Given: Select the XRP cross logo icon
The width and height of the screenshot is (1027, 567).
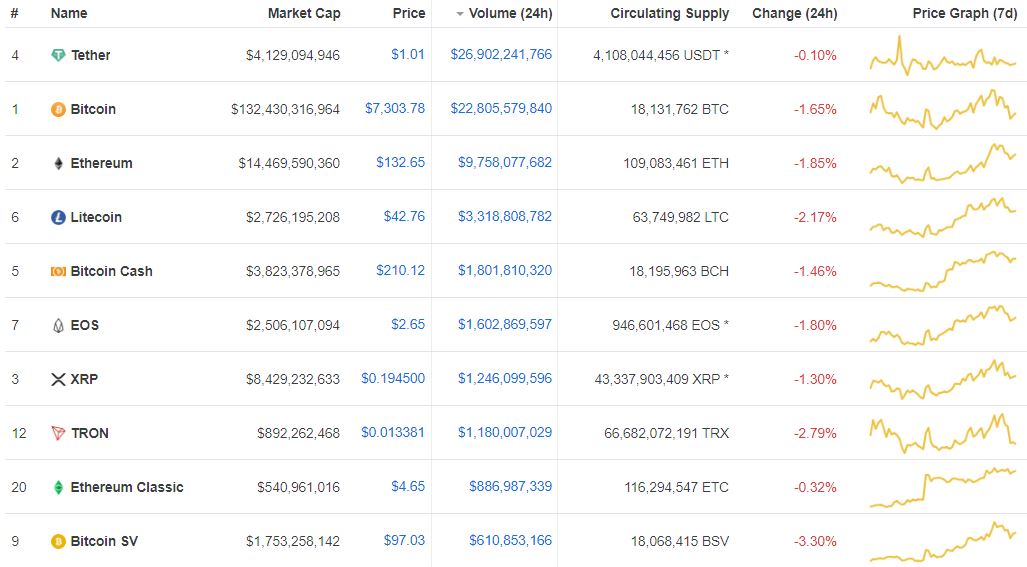Looking at the screenshot, I should 58,379.
